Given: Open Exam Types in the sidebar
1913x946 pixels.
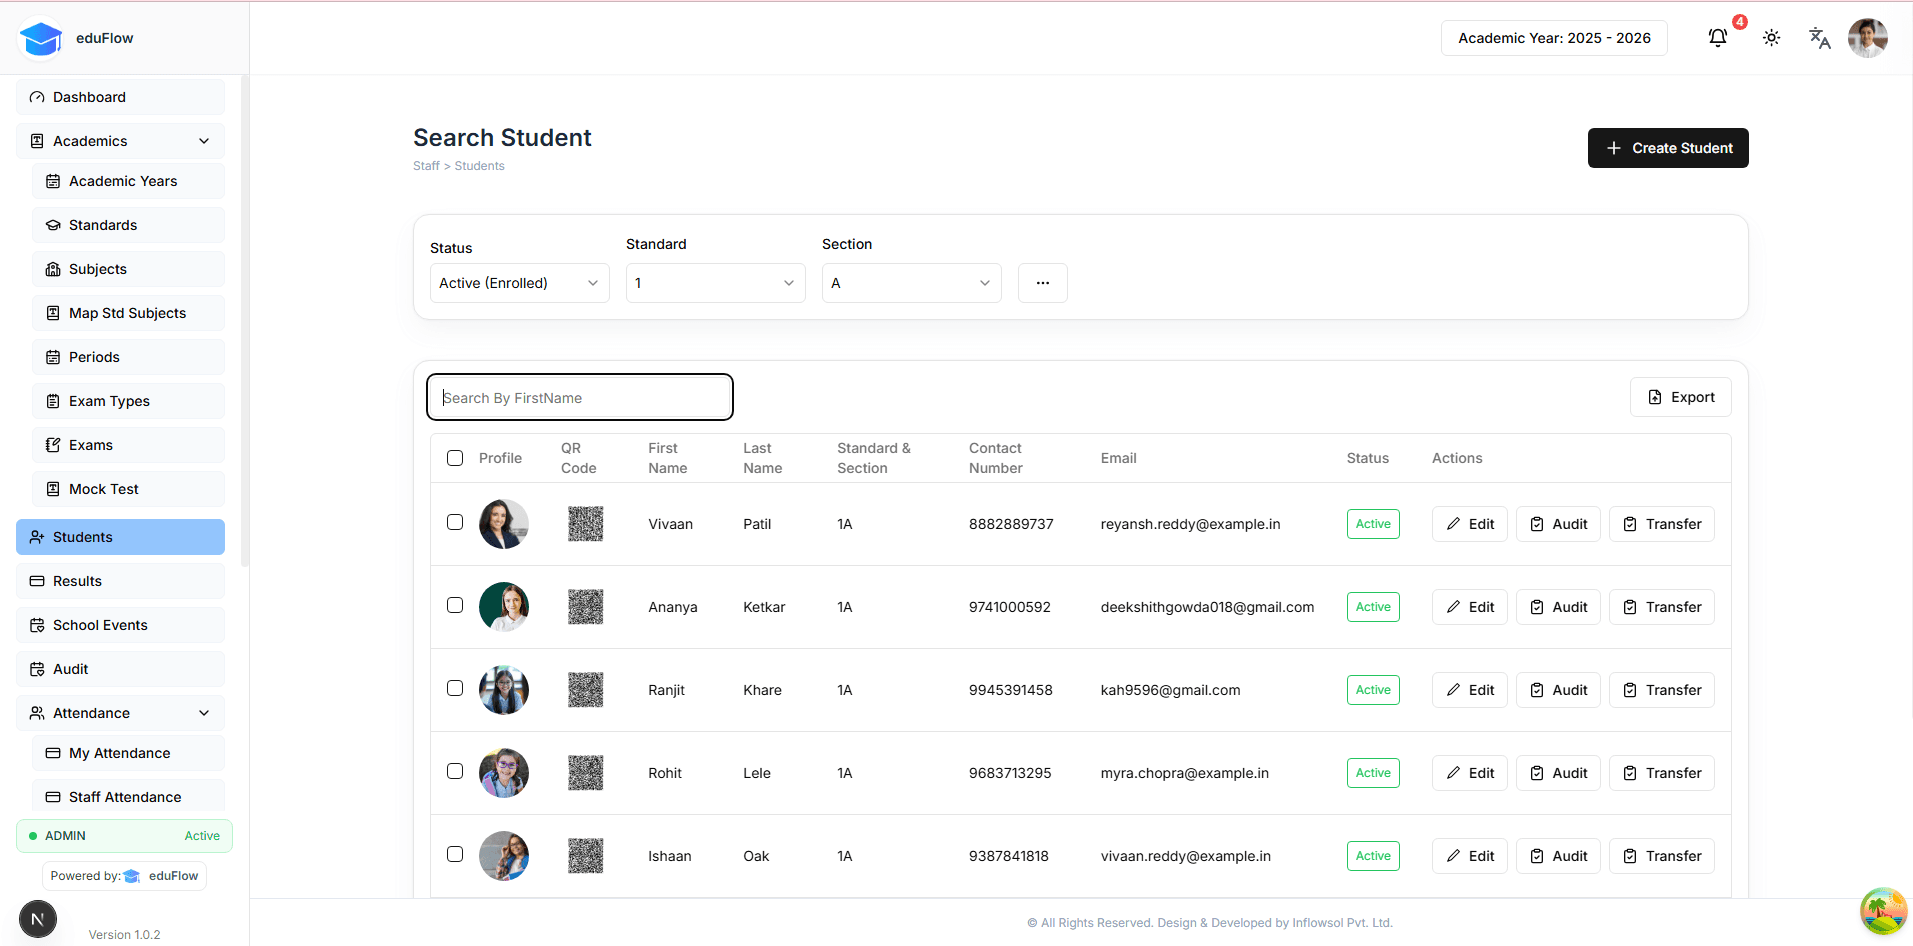Looking at the screenshot, I should click(x=128, y=401).
